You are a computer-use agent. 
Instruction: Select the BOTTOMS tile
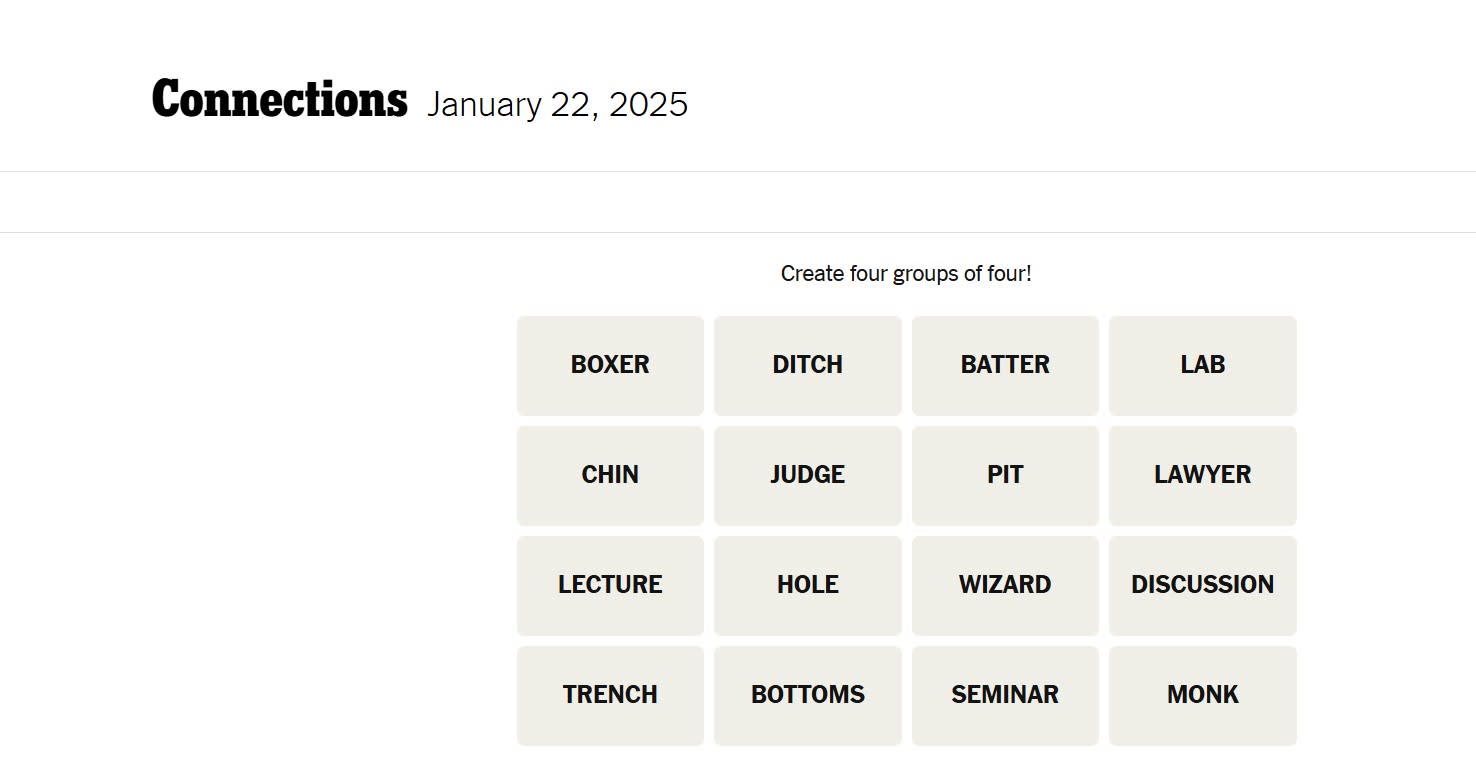point(807,695)
